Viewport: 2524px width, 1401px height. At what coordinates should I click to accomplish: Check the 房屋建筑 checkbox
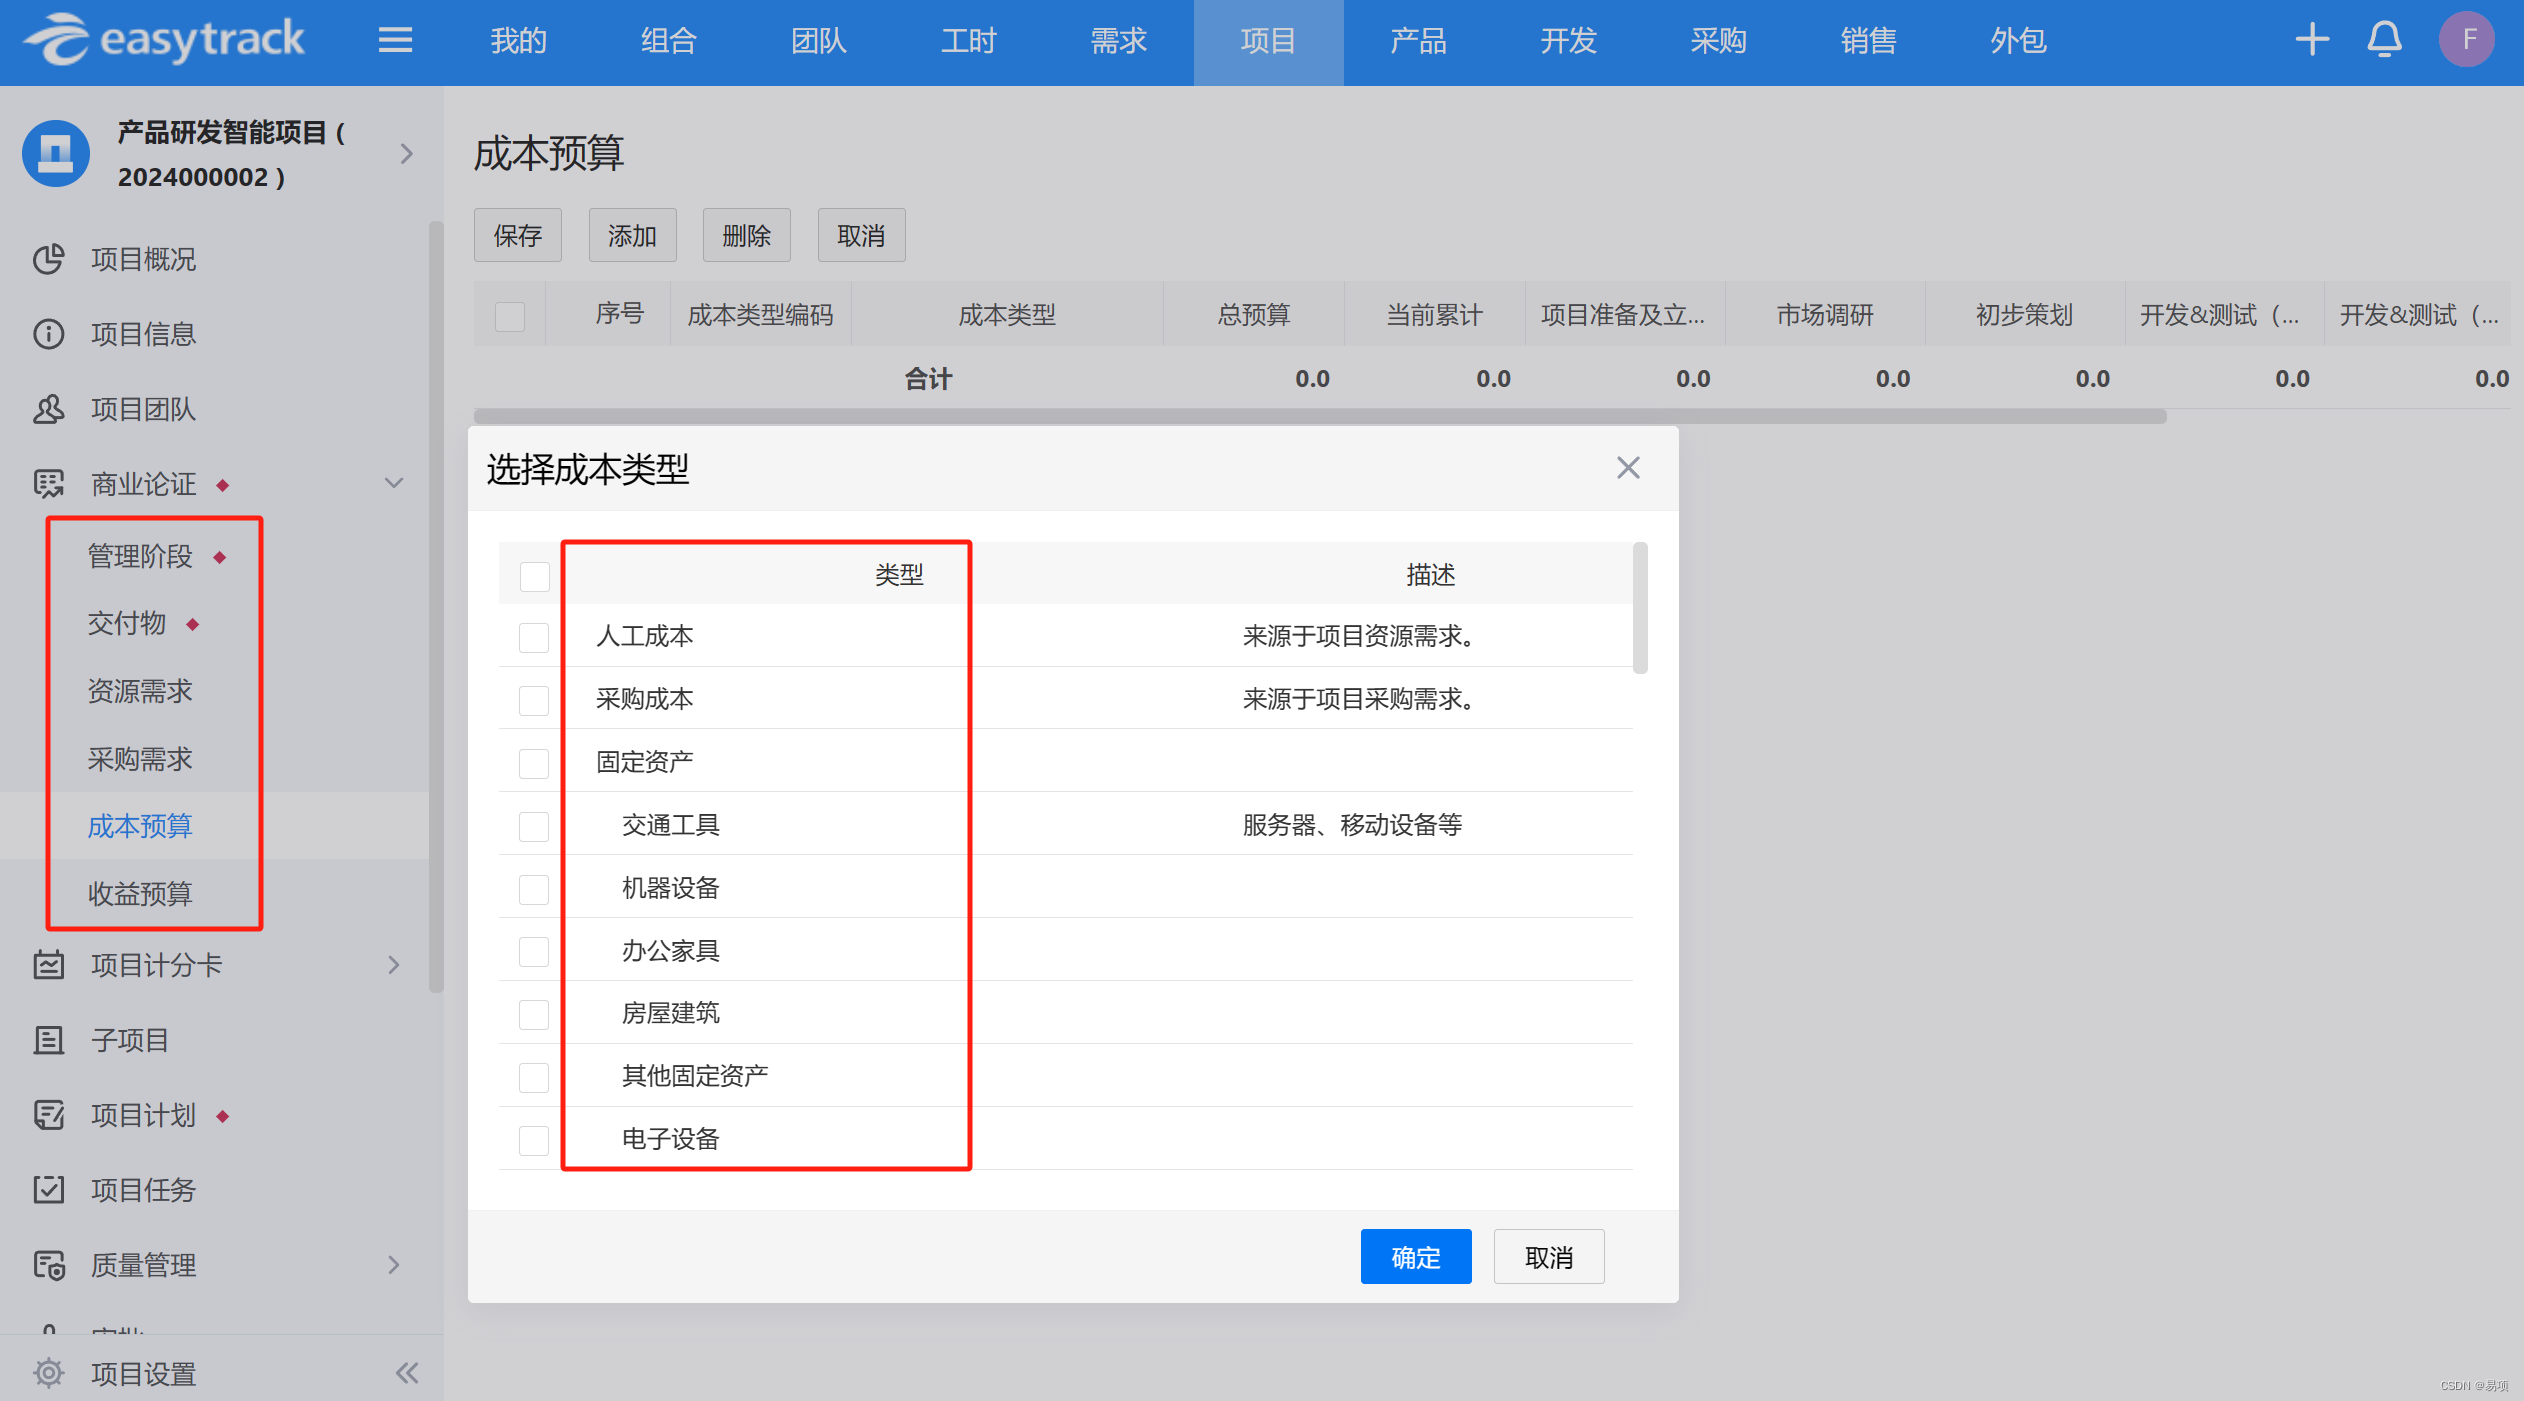[534, 1014]
